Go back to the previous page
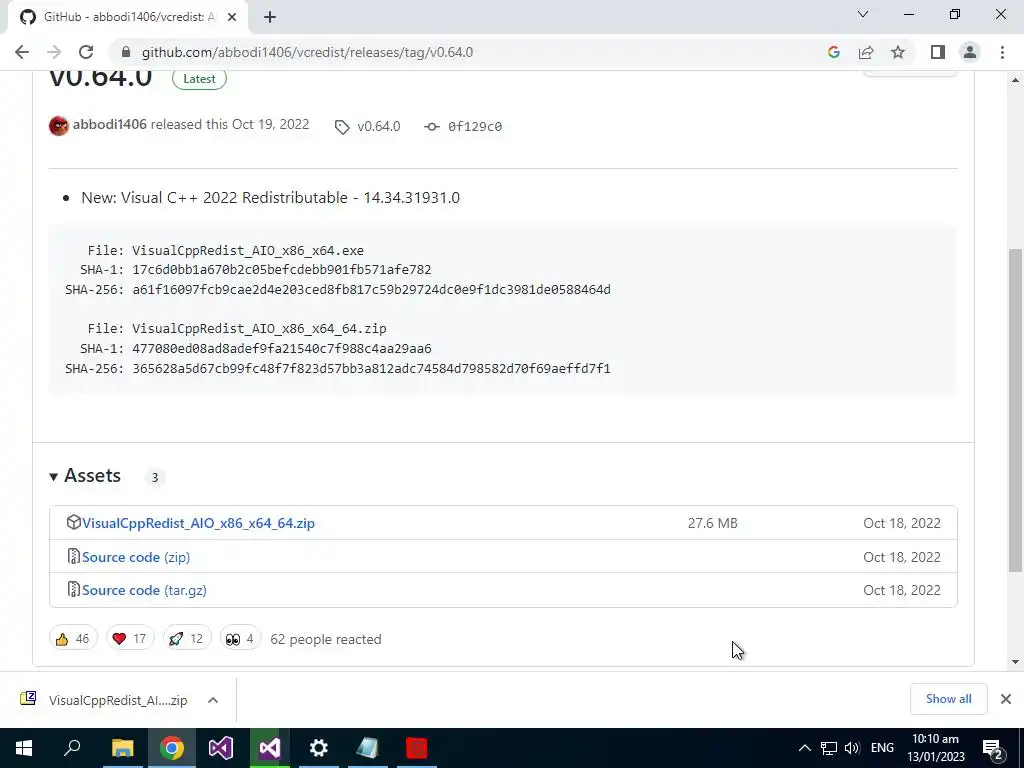The height and width of the screenshot is (768, 1024). click(22, 52)
